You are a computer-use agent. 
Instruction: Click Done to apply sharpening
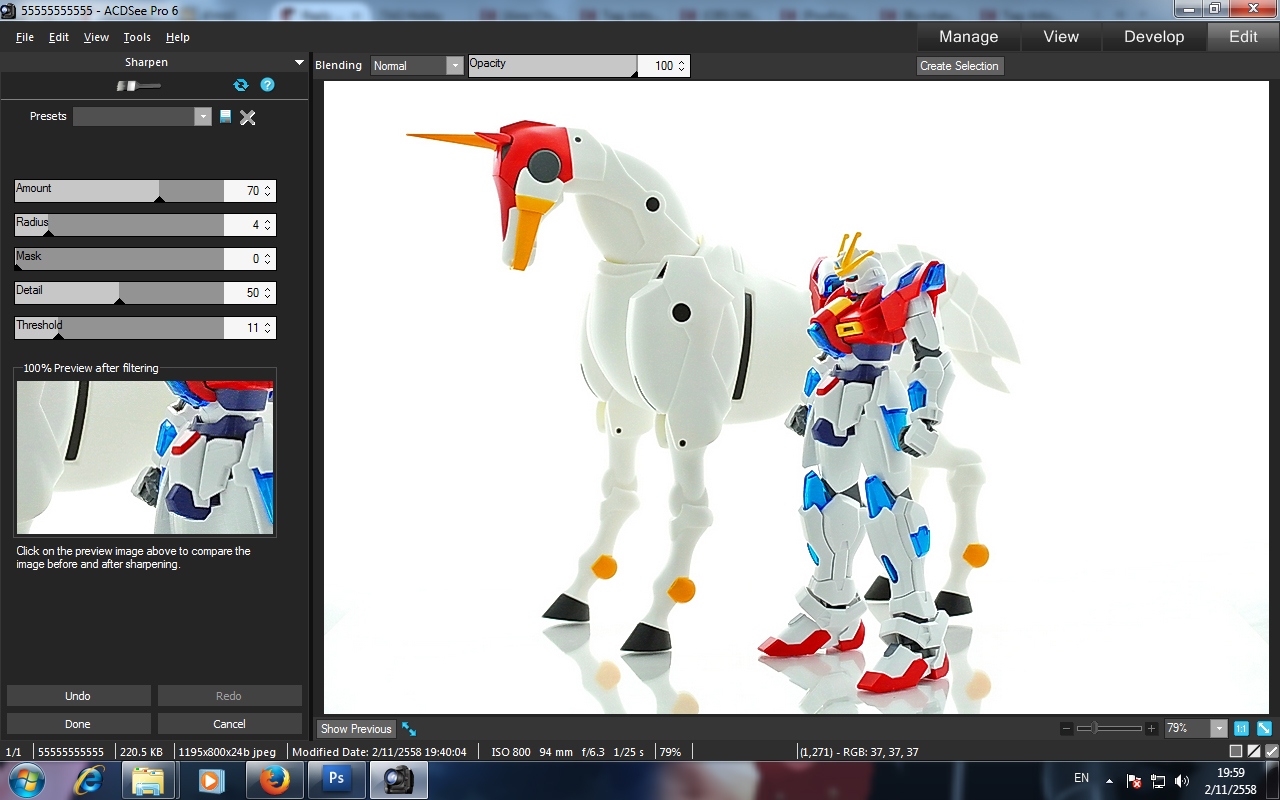pos(78,724)
